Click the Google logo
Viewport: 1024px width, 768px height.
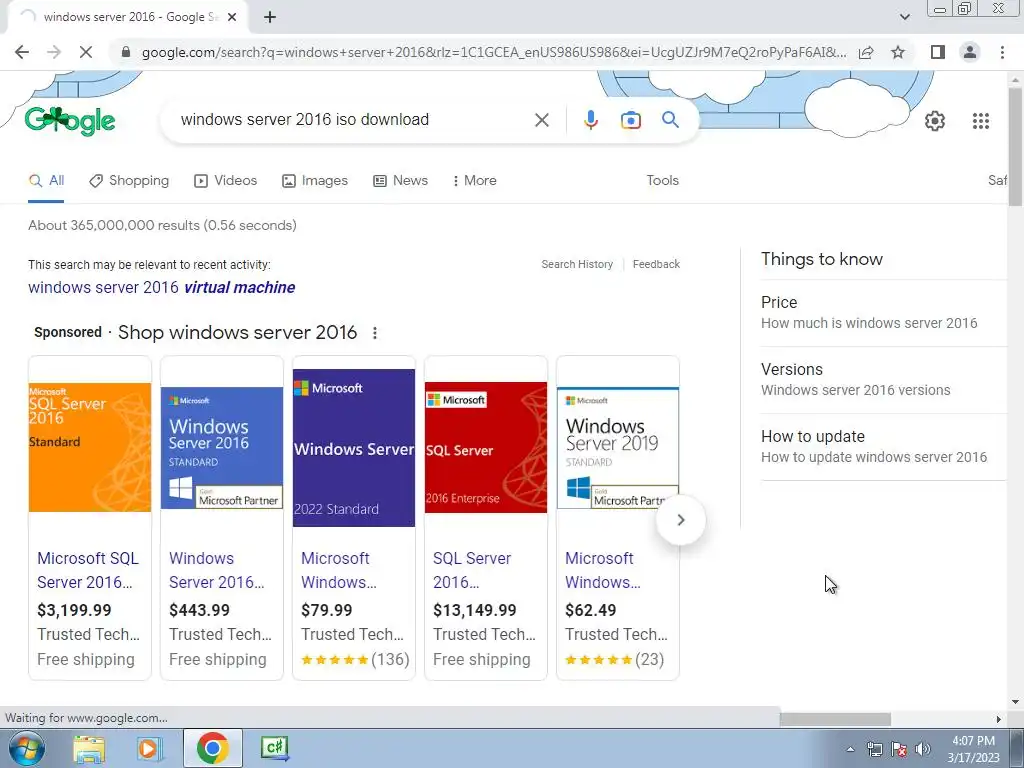(x=70, y=121)
